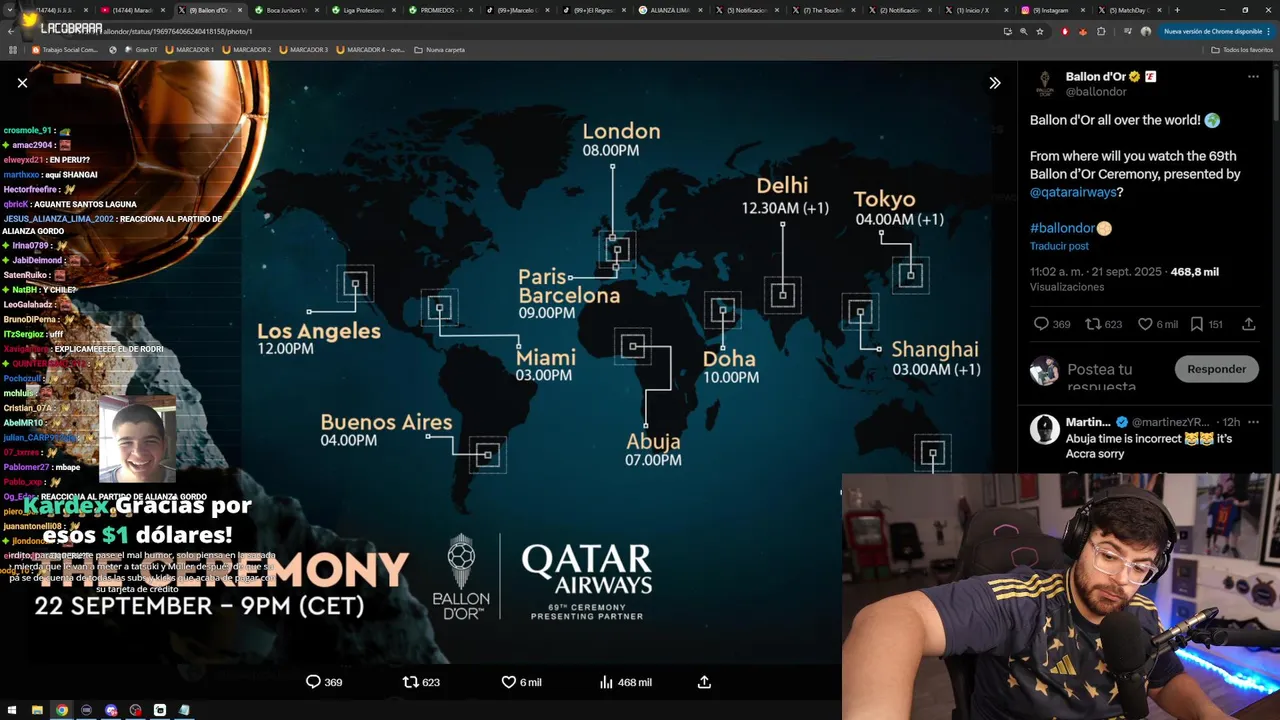The width and height of the screenshot is (1280, 720).
Task: Open the tweet's three-dot more menu
Action: coord(1253,77)
